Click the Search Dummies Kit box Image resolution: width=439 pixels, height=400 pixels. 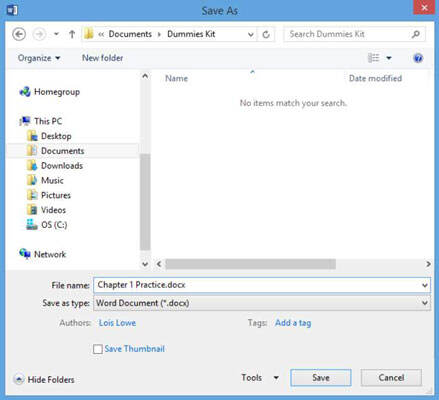point(354,34)
